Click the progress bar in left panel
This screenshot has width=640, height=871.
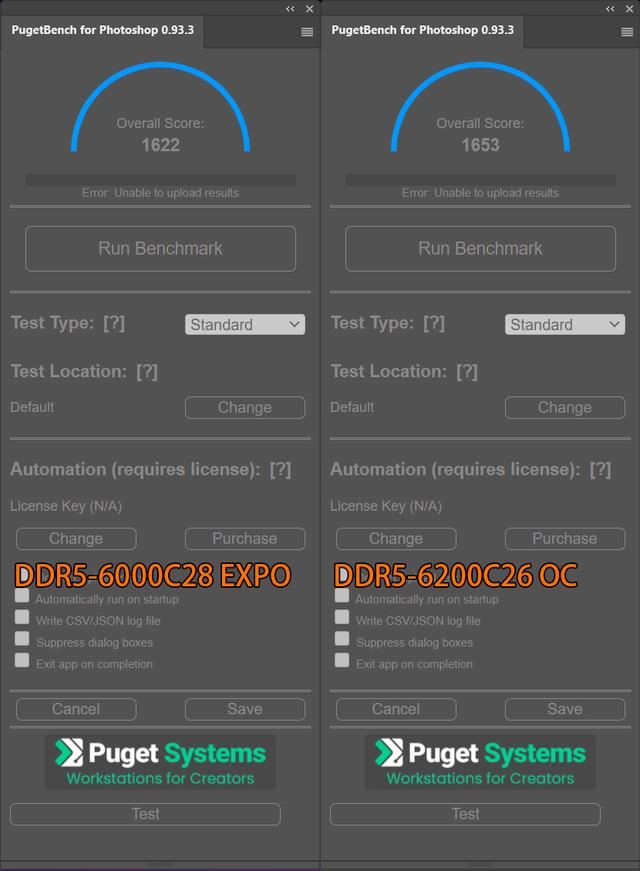click(161, 180)
